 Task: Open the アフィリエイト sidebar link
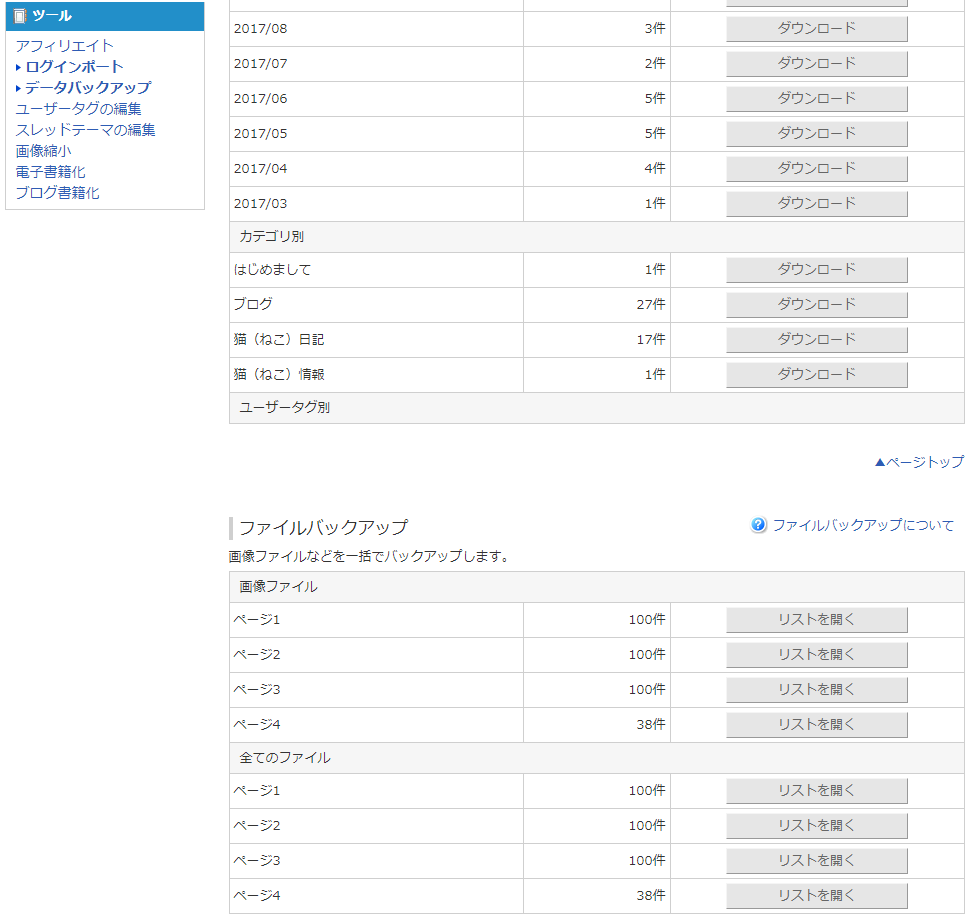tap(64, 46)
